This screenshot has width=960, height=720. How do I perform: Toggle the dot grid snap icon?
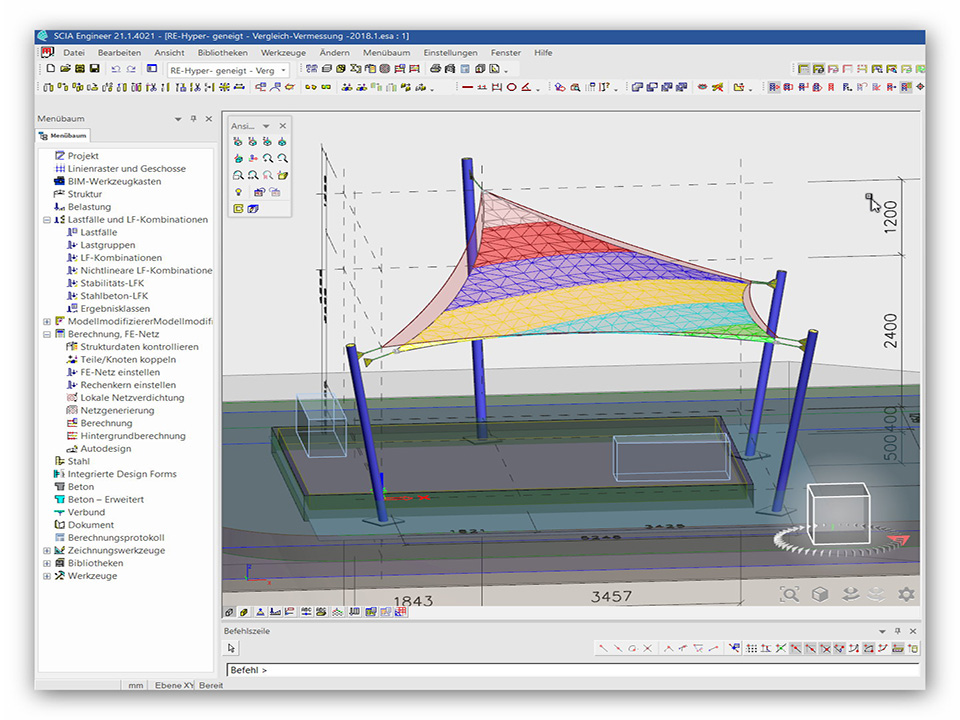point(751,648)
